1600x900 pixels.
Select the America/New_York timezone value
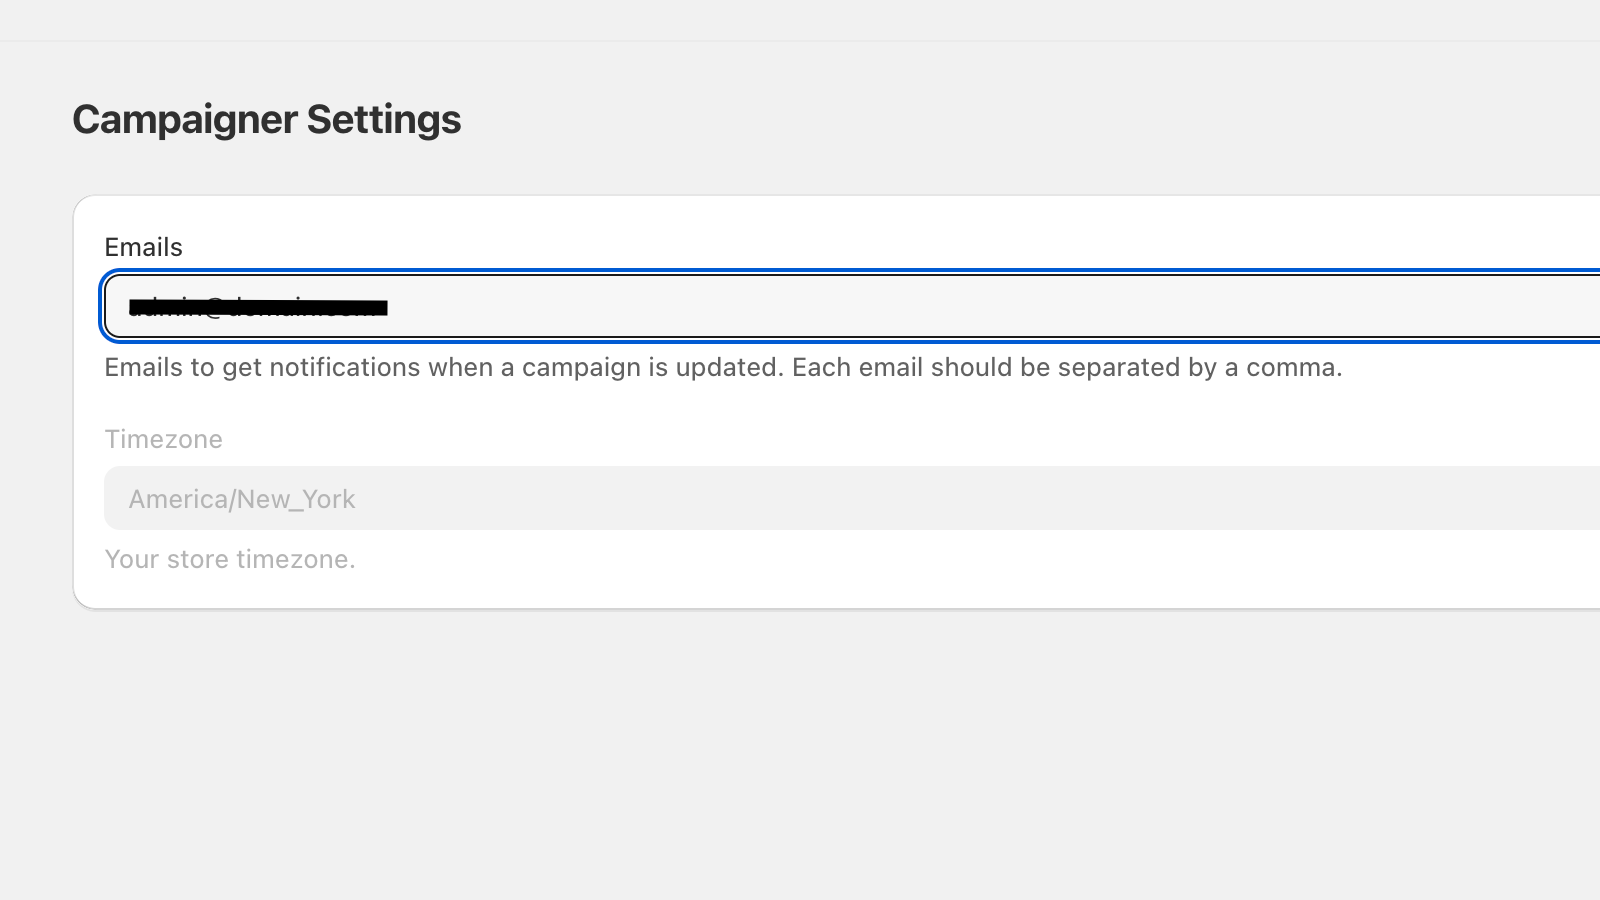click(241, 498)
